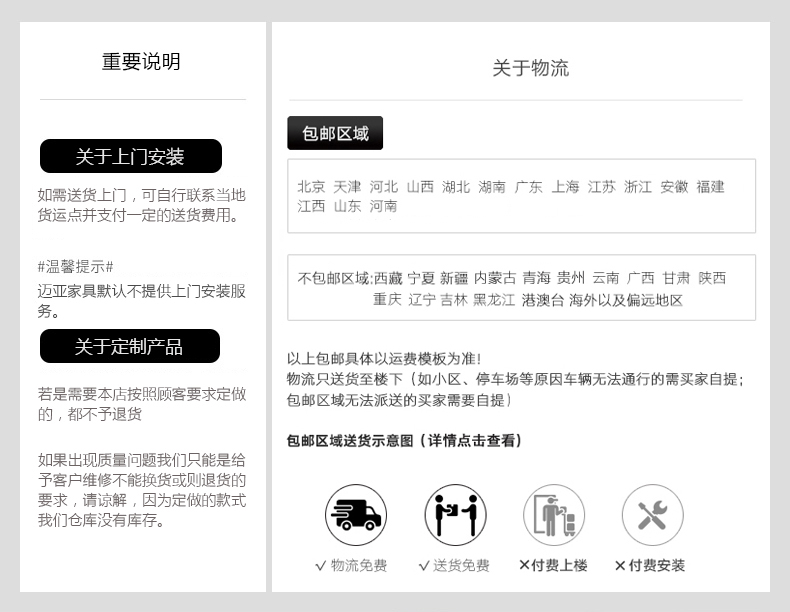Select 黑龙江 in non-free shipping list
The height and width of the screenshot is (612, 790).
[494, 300]
